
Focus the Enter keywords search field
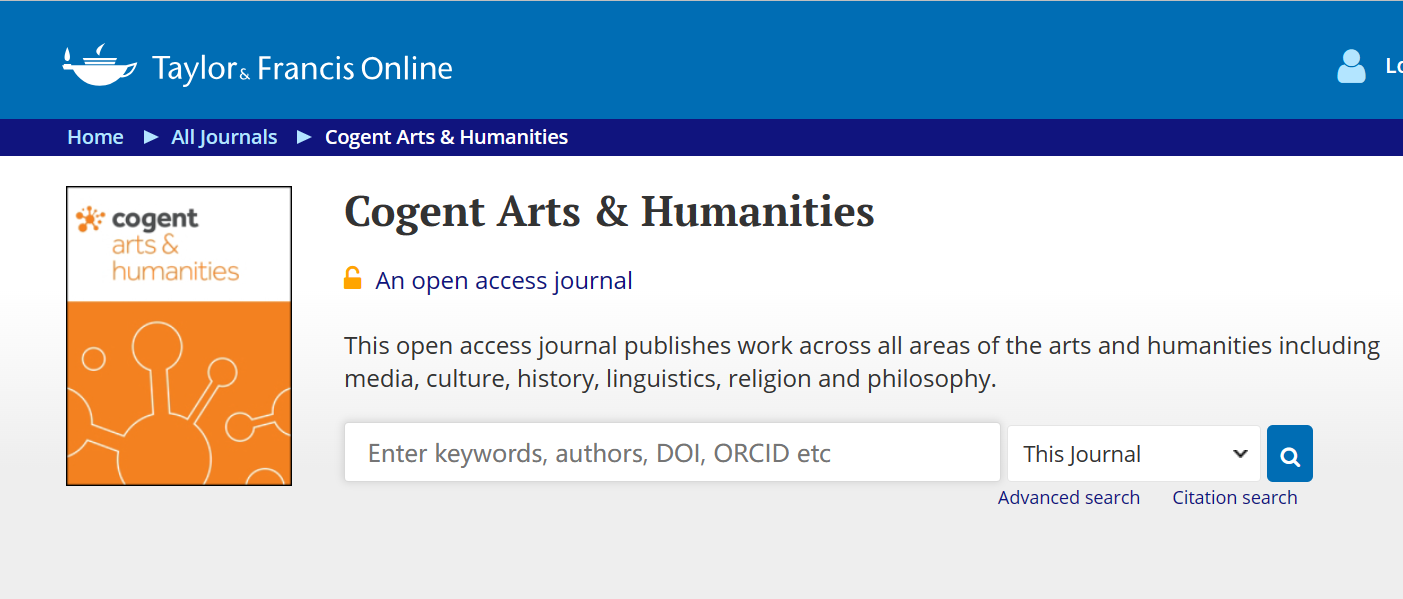672,454
